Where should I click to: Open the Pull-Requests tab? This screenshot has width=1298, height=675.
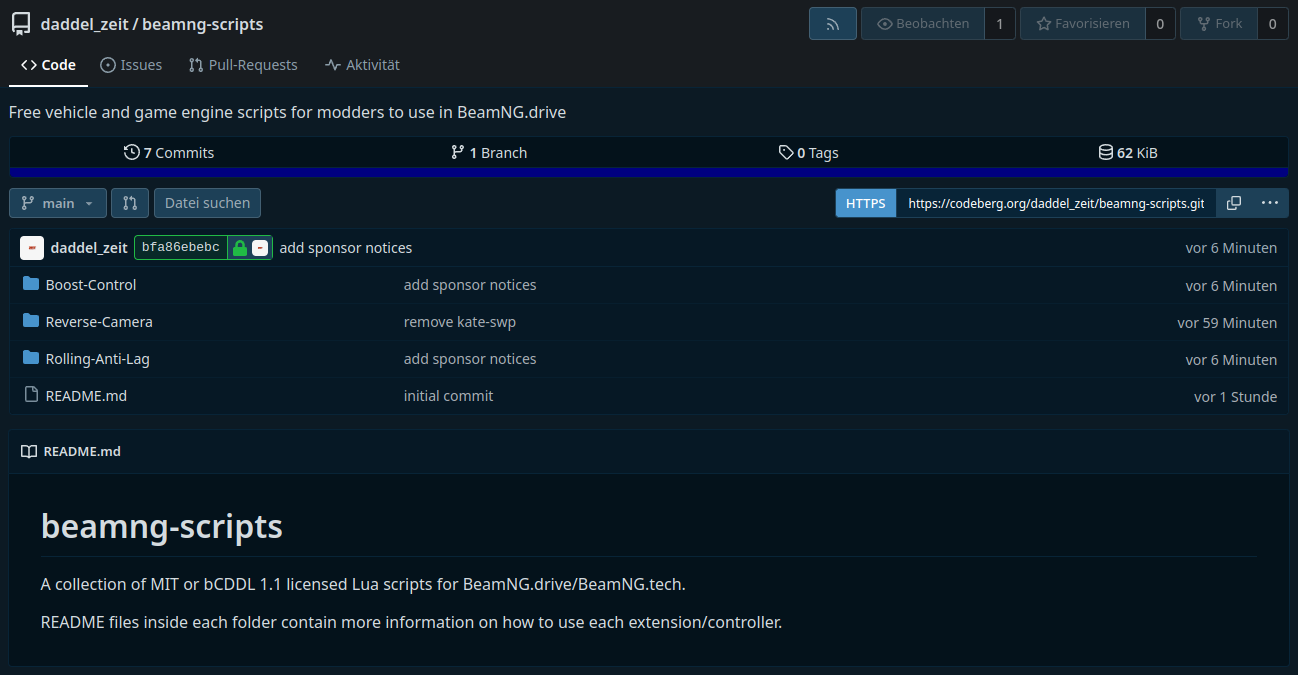(x=243, y=65)
